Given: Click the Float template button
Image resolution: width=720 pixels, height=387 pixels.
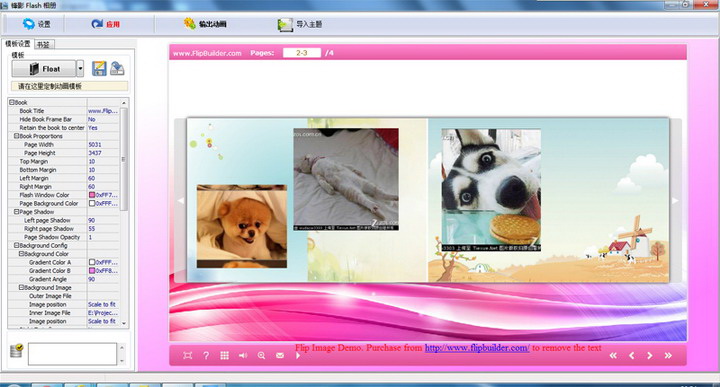Looking at the screenshot, I should [x=44, y=69].
